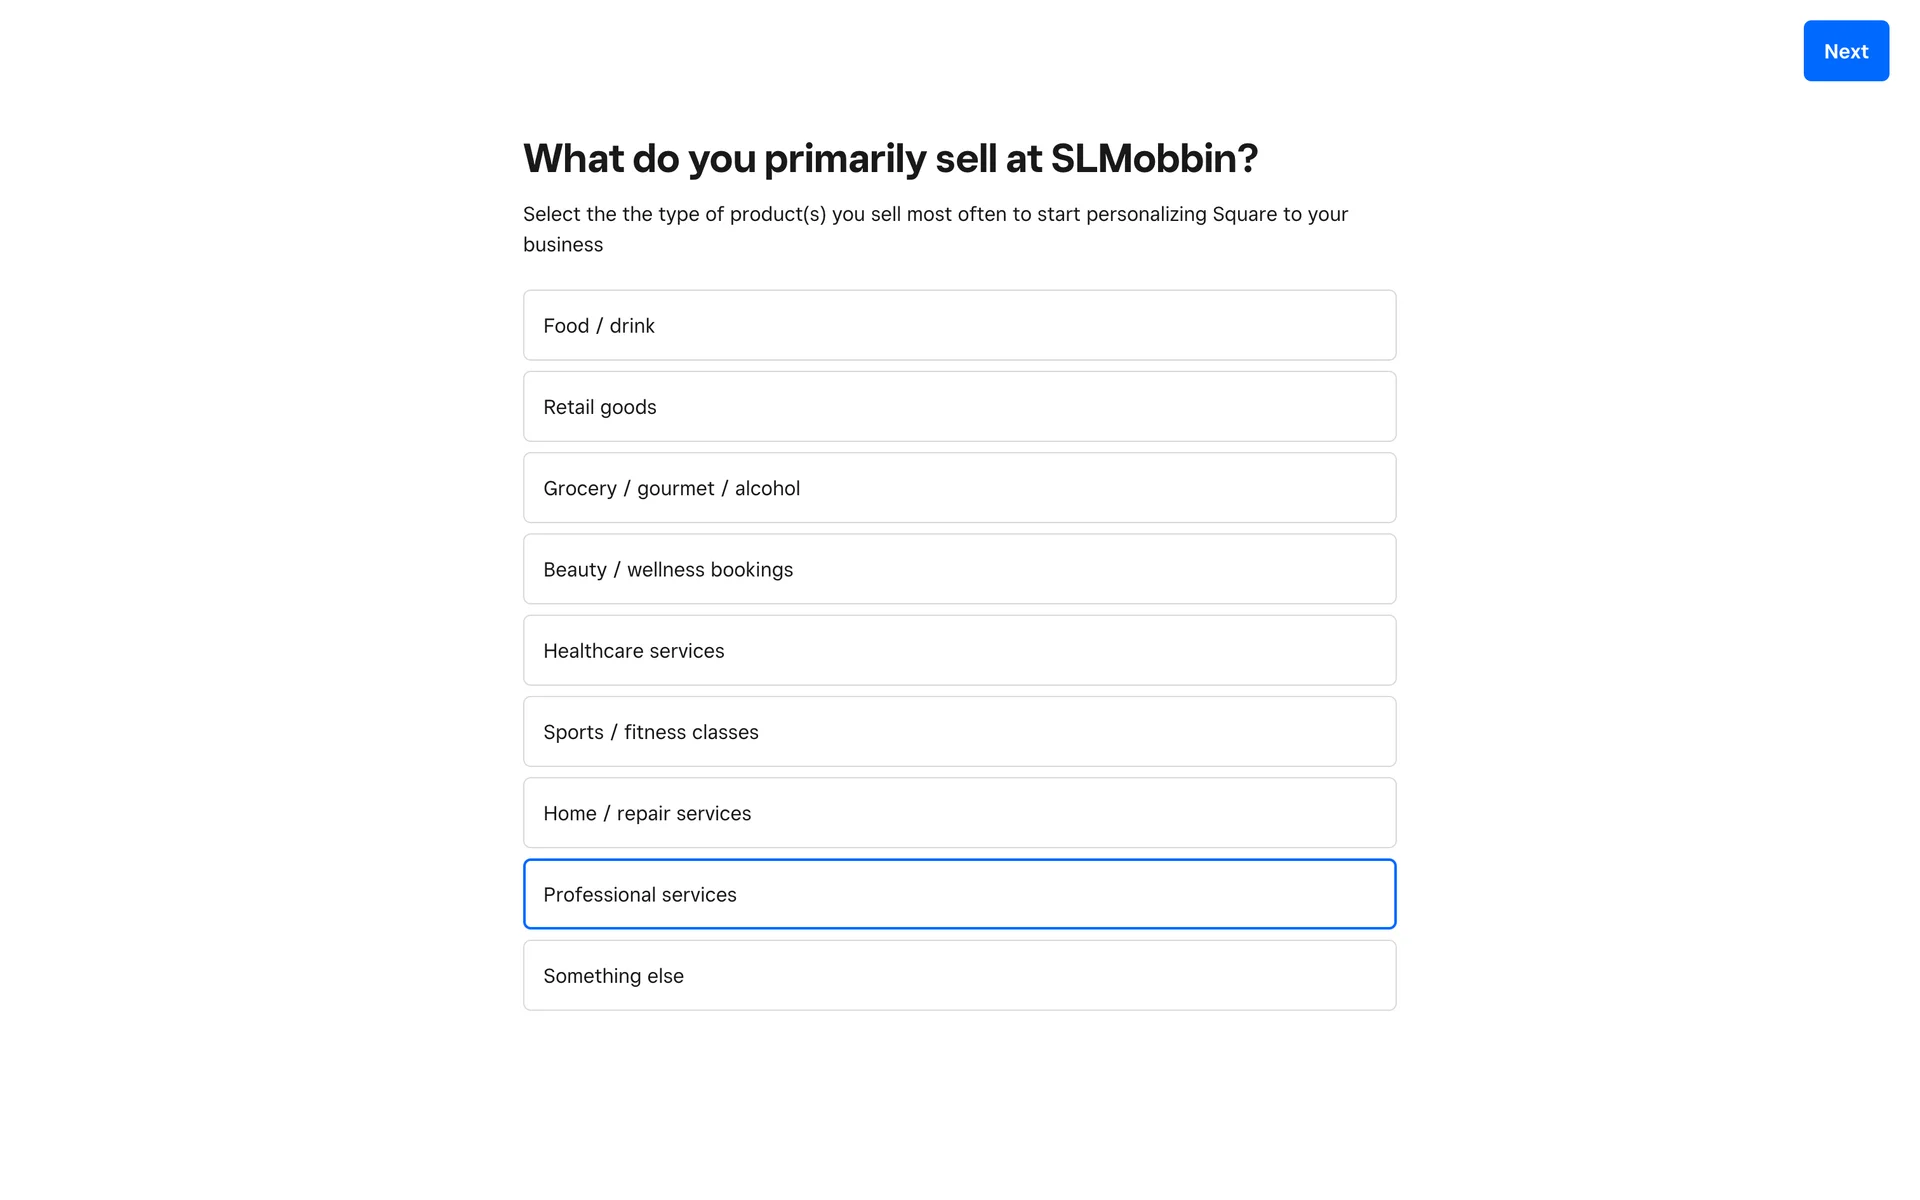The width and height of the screenshot is (1920, 1200).
Task: Select Beauty / wellness bookings
Action: pyautogui.click(x=959, y=569)
